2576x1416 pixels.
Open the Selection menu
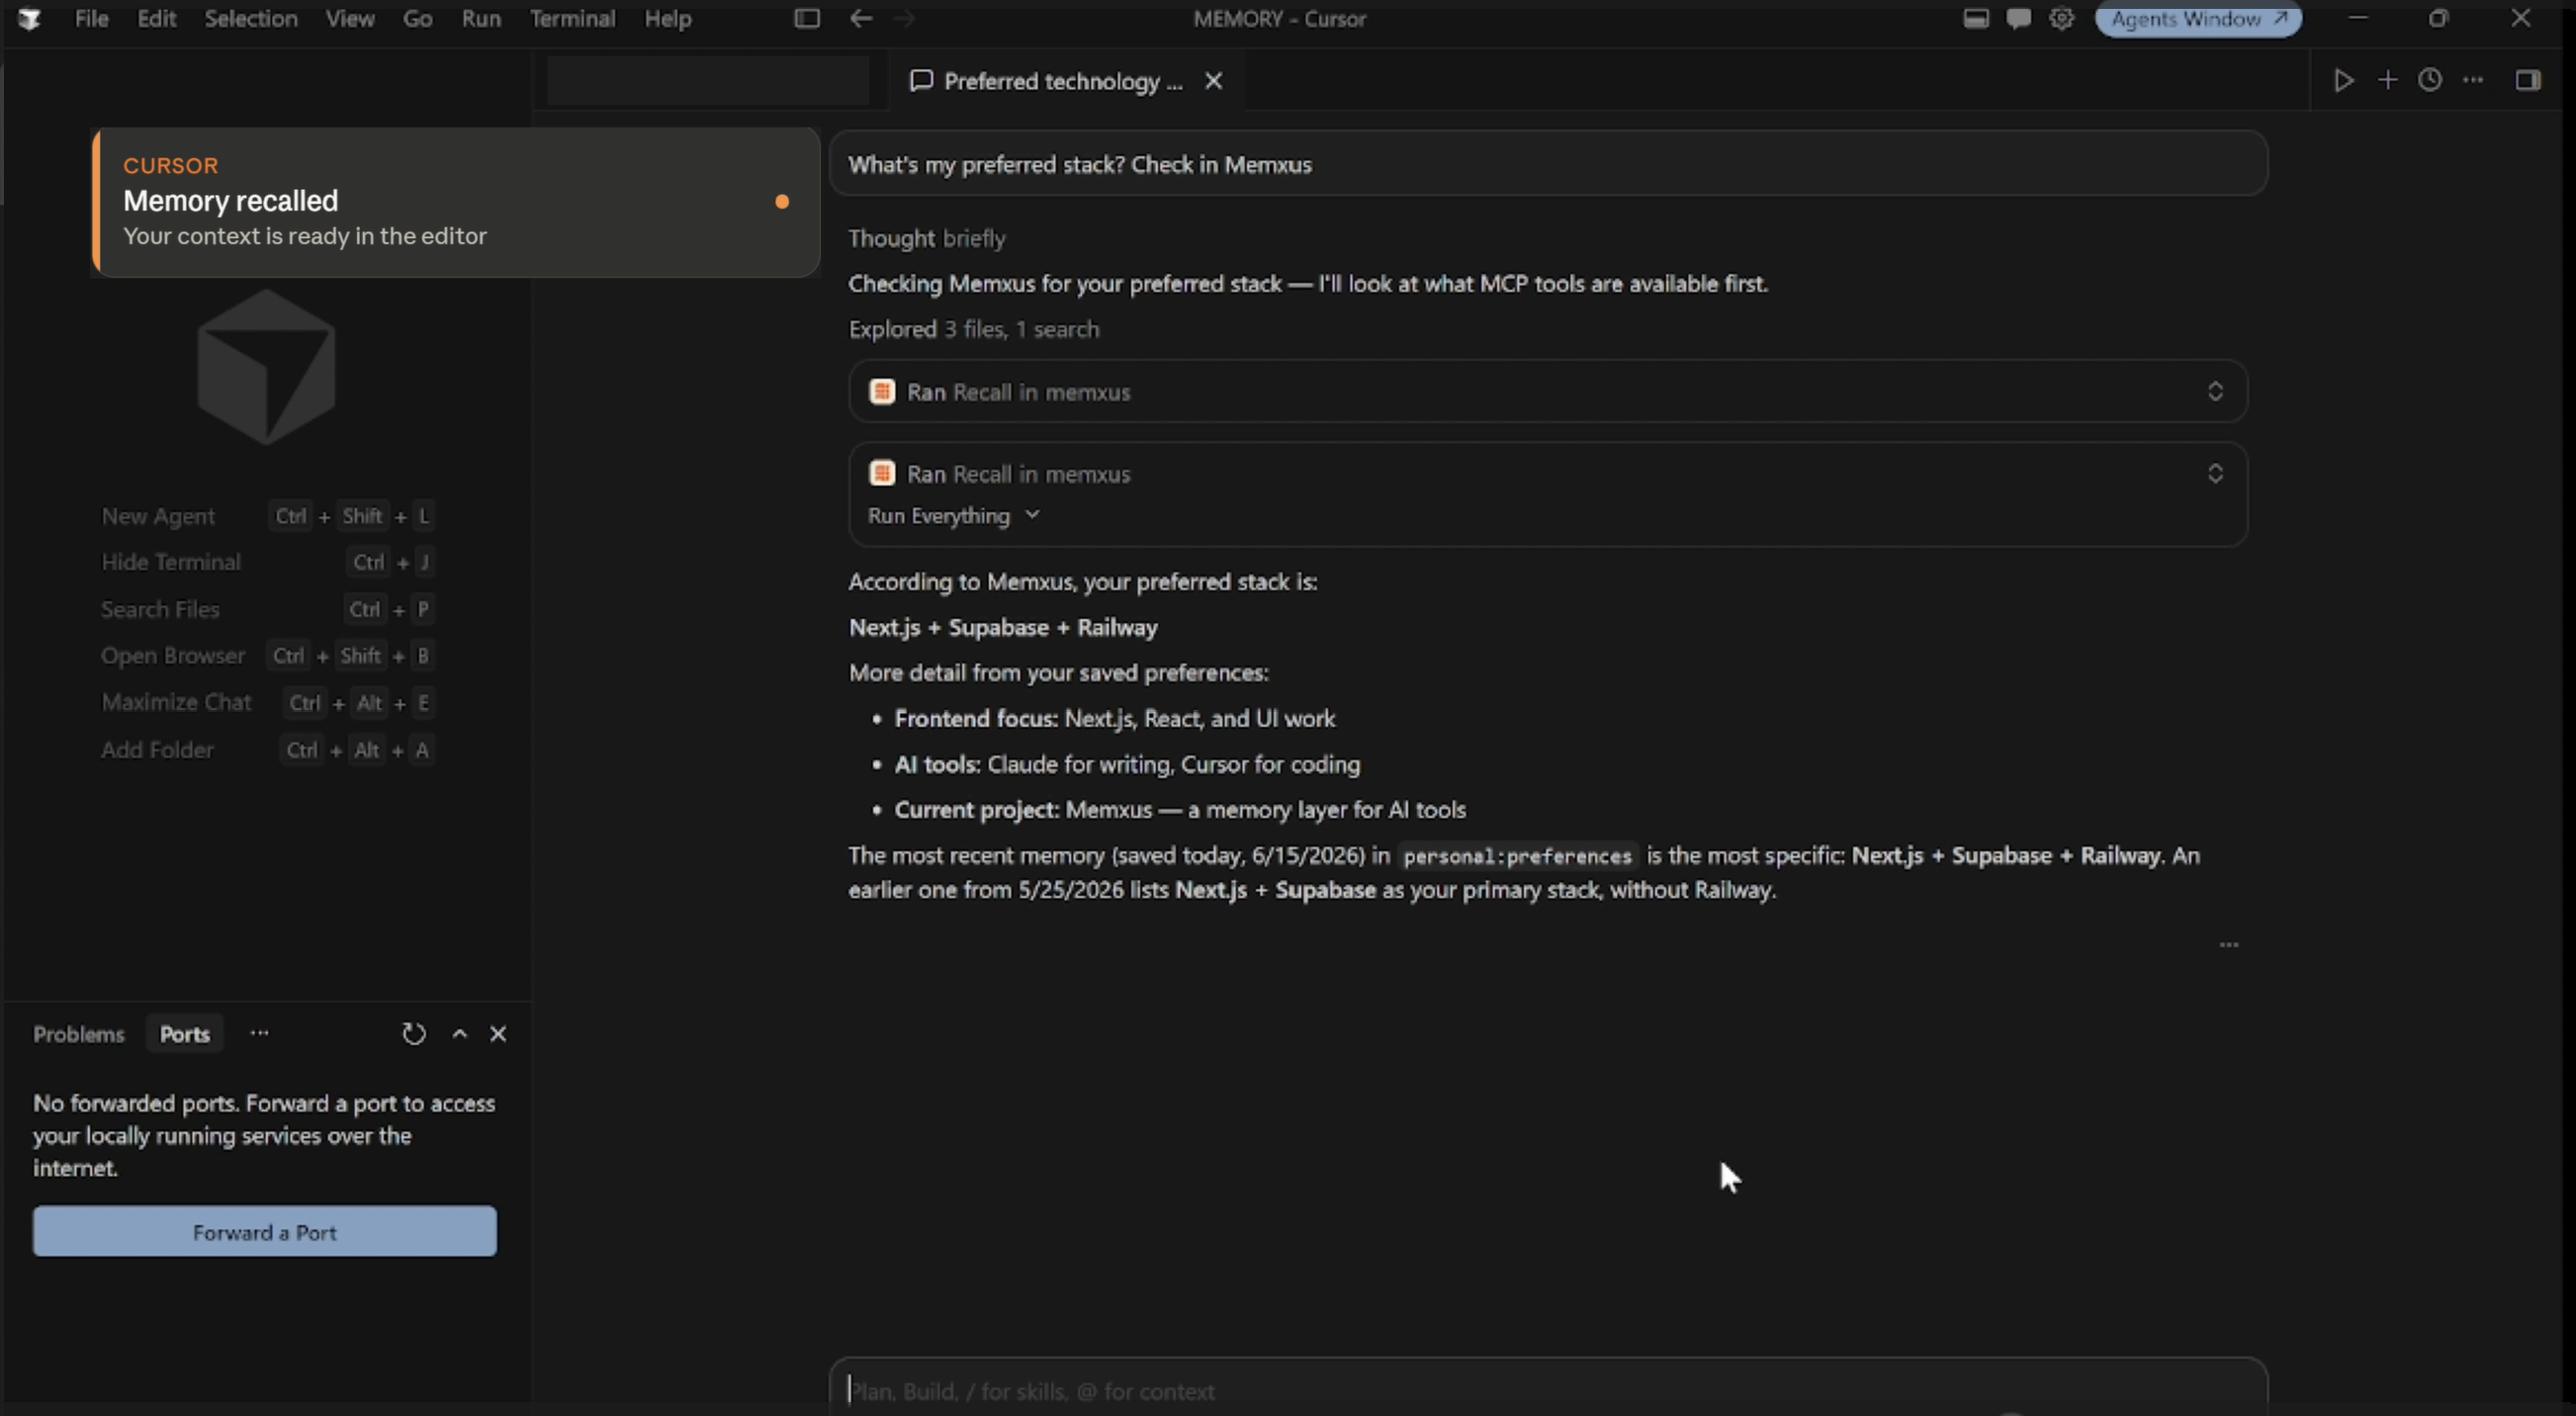tap(251, 19)
